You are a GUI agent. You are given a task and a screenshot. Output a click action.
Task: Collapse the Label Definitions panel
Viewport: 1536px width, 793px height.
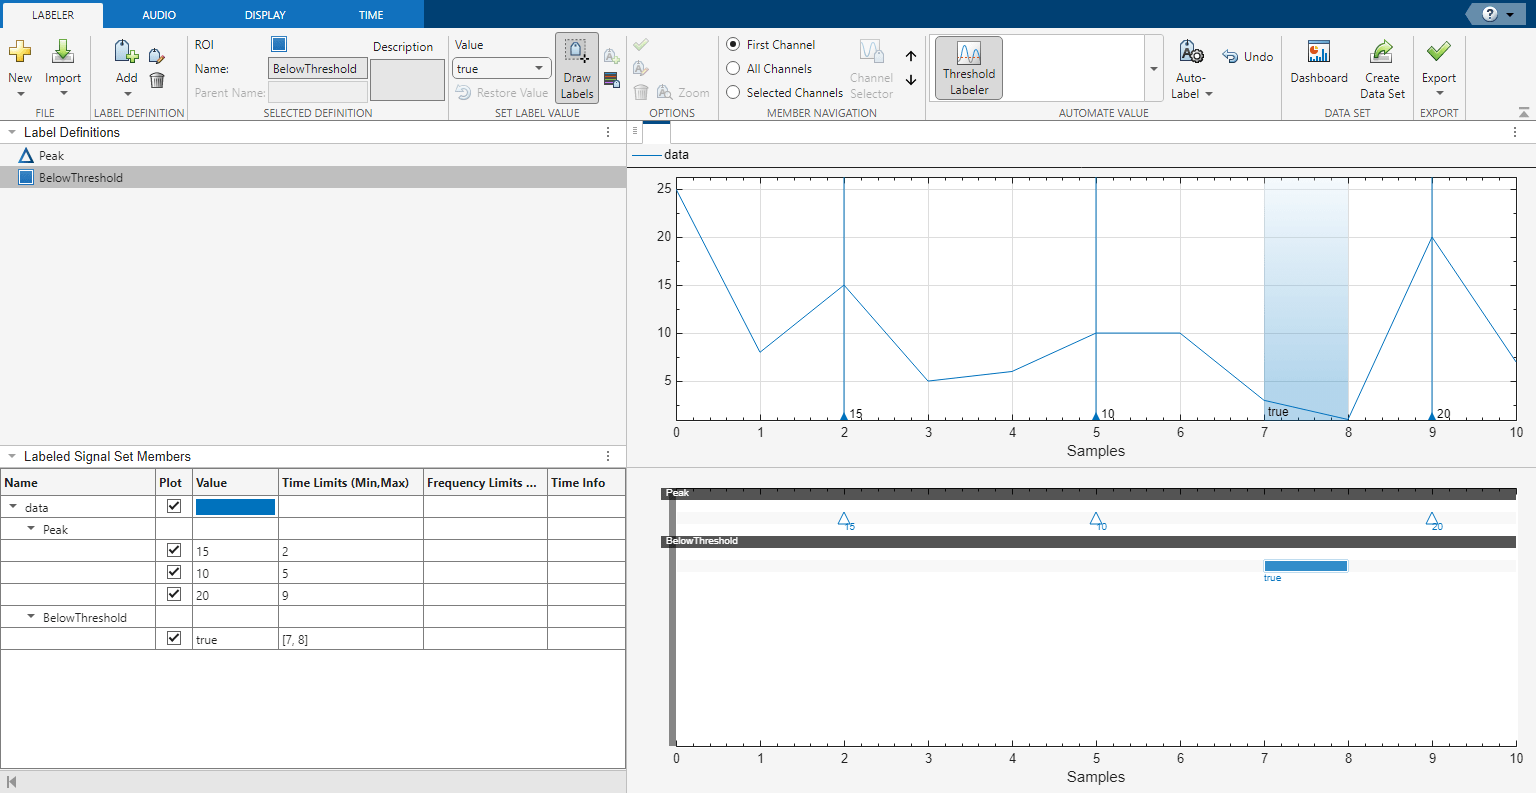click(12, 132)
